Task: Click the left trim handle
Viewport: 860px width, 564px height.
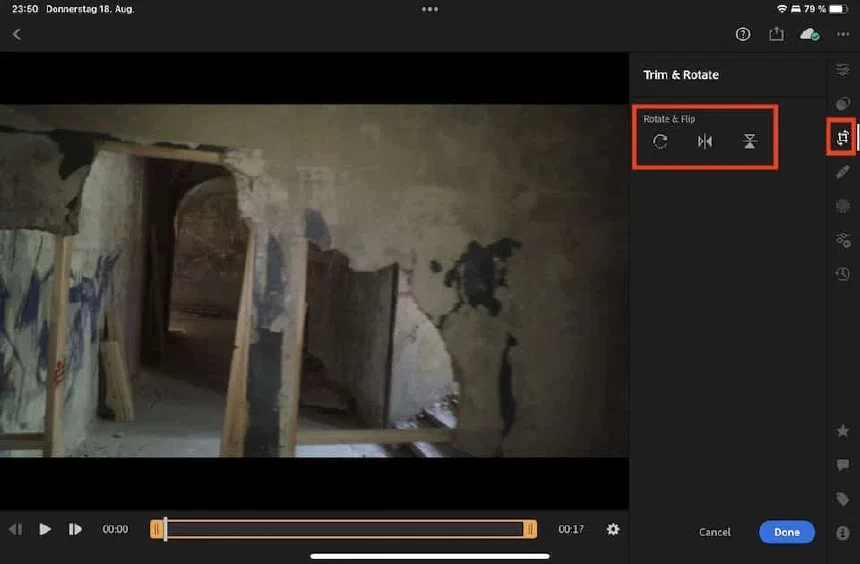Action: 156,529
